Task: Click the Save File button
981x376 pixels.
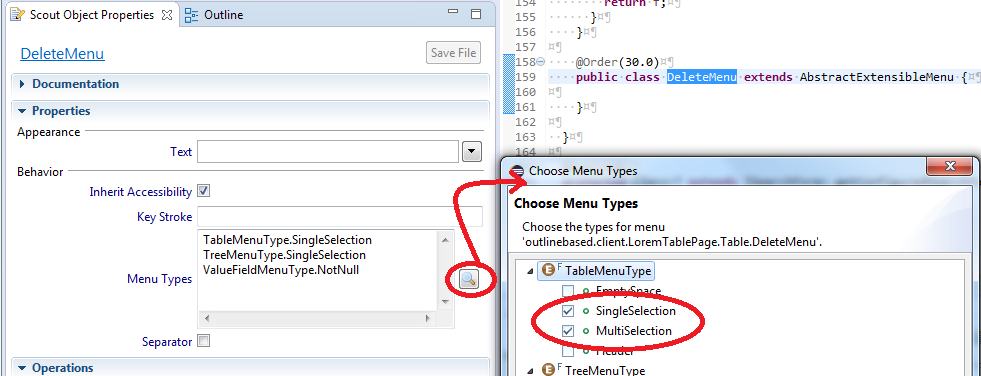Action: [x=454, y=53]
